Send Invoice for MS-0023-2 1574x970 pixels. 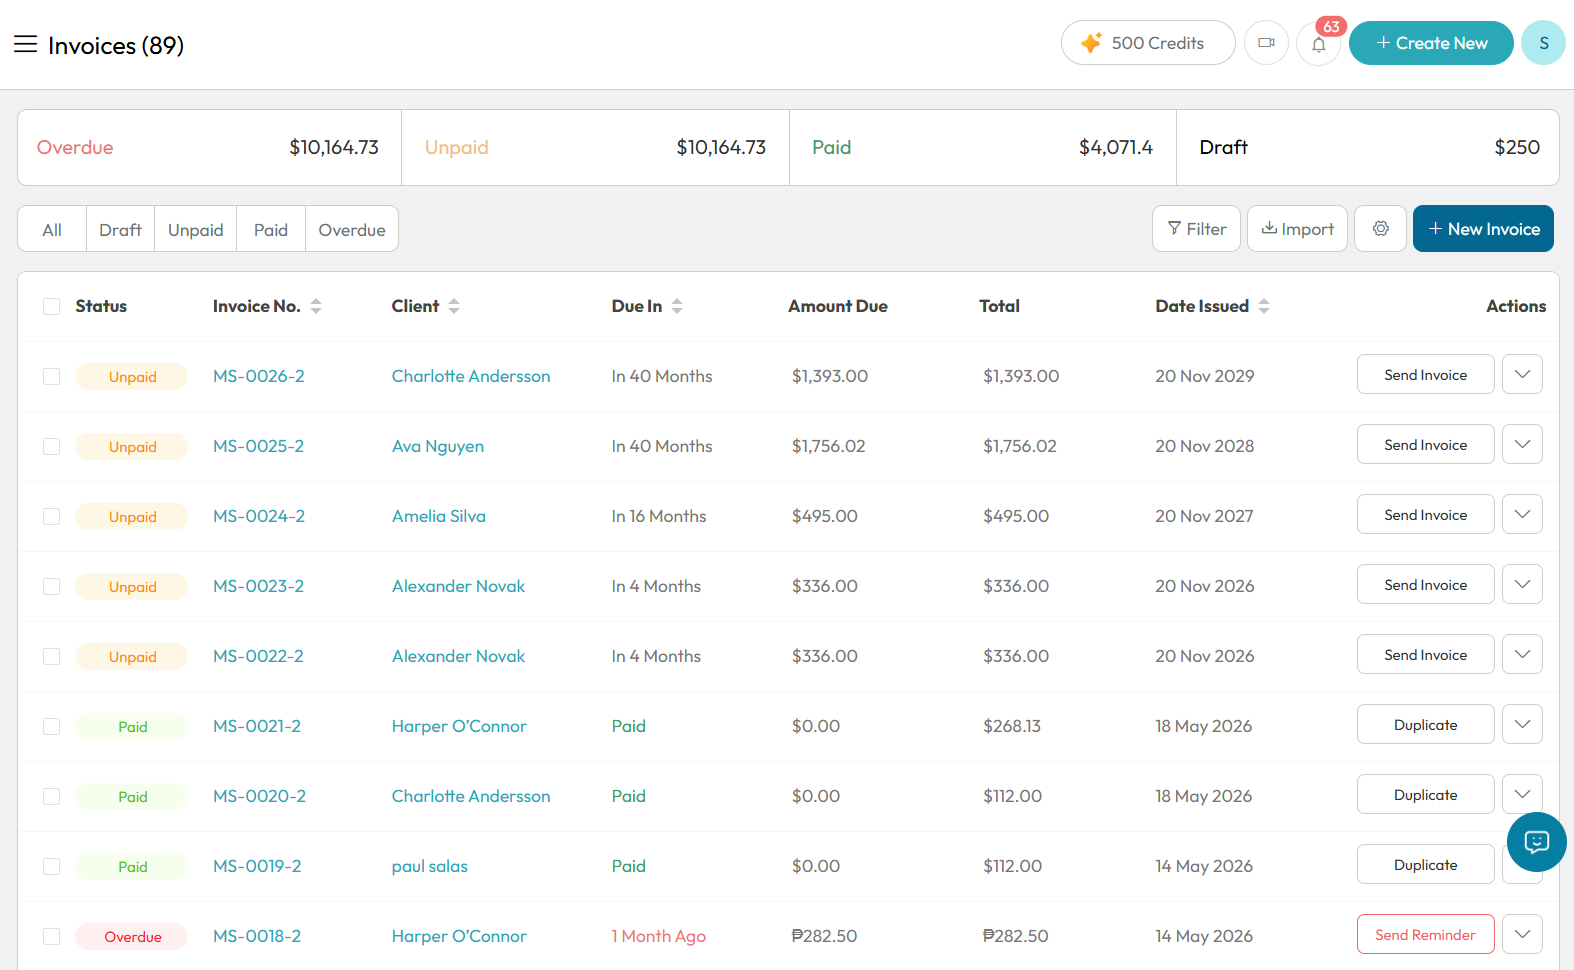(x=1426, y=584)
